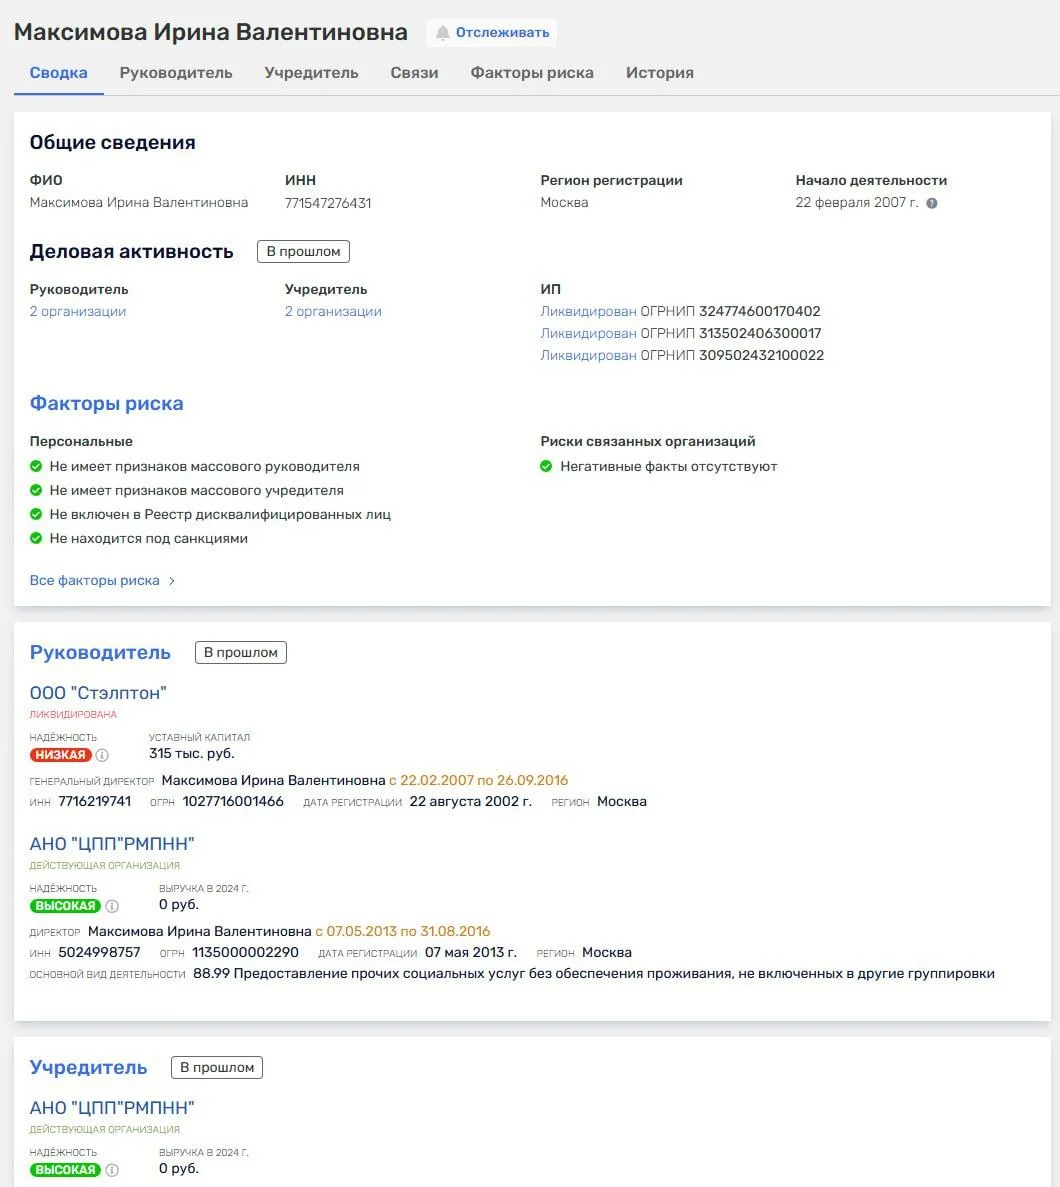1060x1187 pixels.
Task: Open the Учредитель section heading link
Action: tap(89, 1067)
